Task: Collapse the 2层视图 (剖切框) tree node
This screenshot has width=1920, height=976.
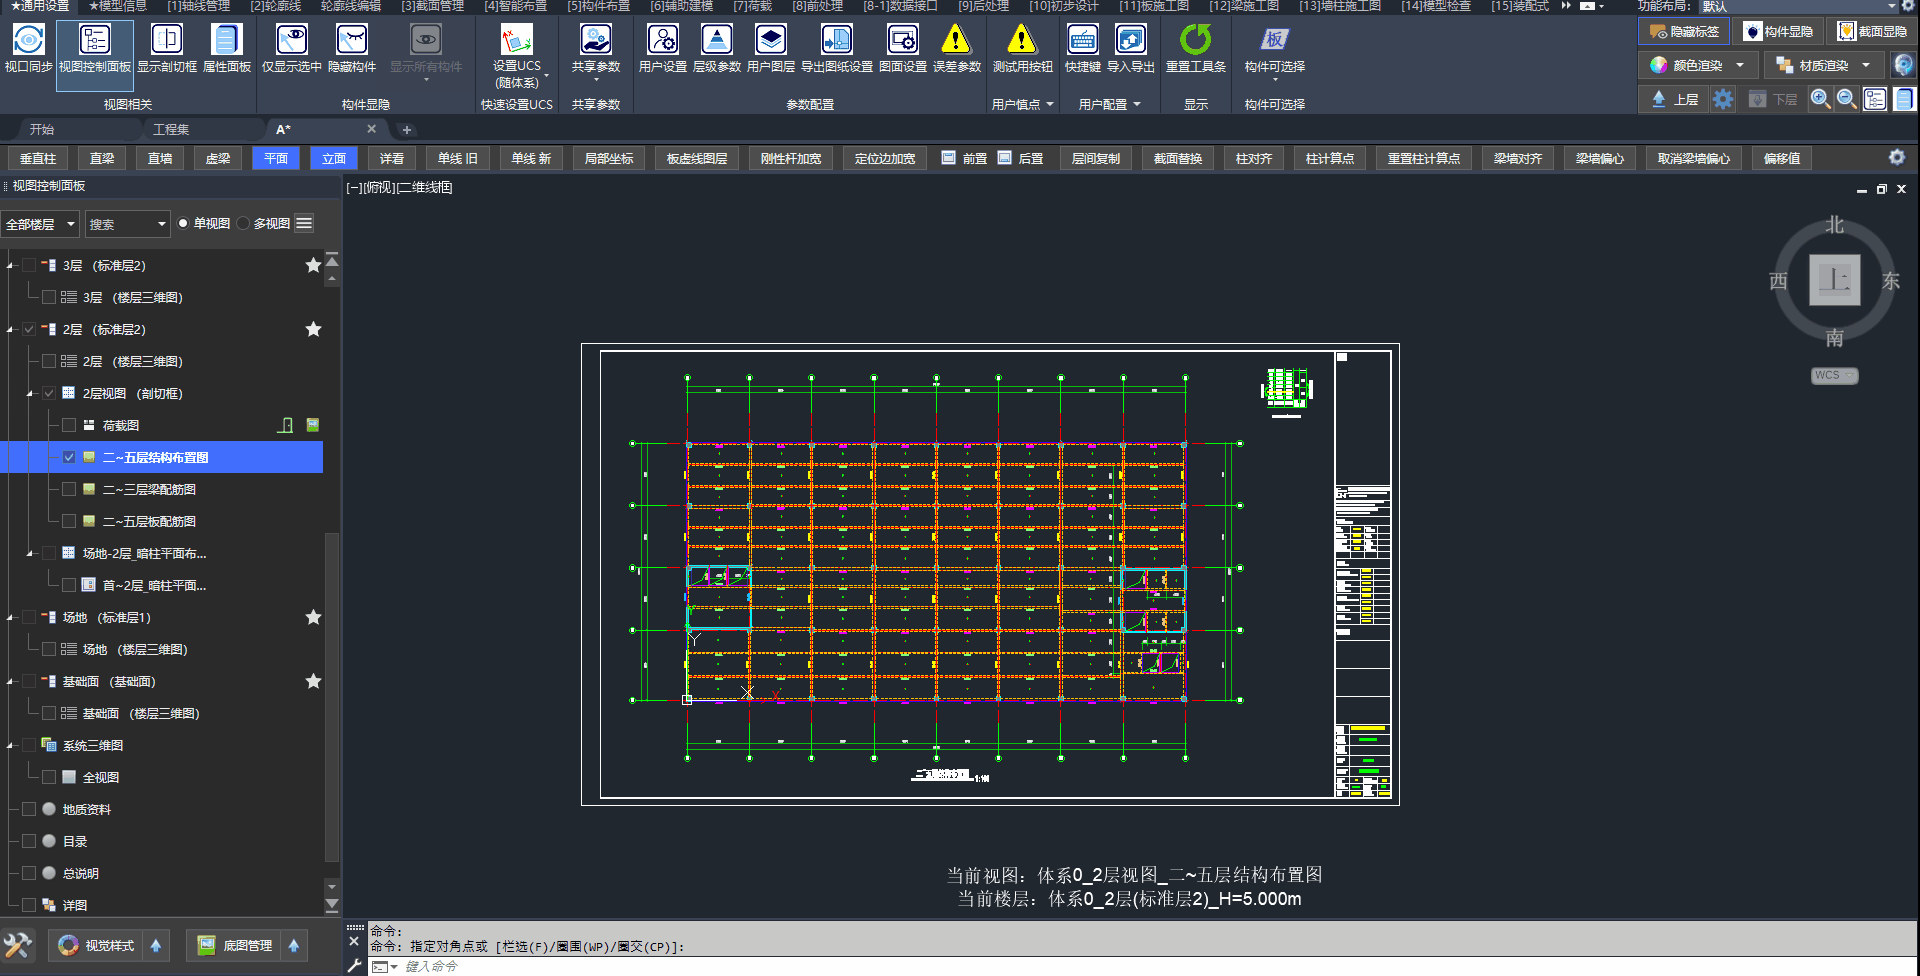Action: point(30,394)
